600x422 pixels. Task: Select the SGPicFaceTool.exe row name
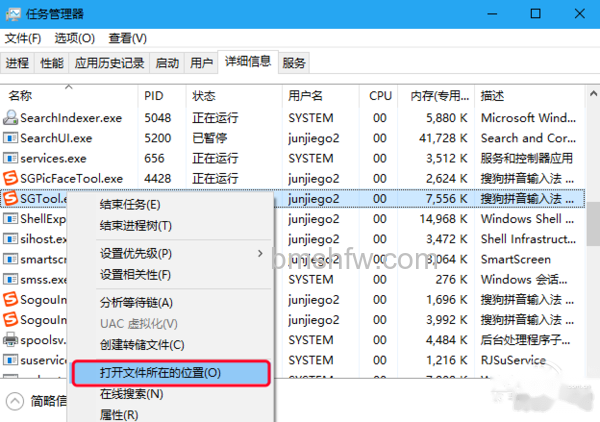(72, 178)
